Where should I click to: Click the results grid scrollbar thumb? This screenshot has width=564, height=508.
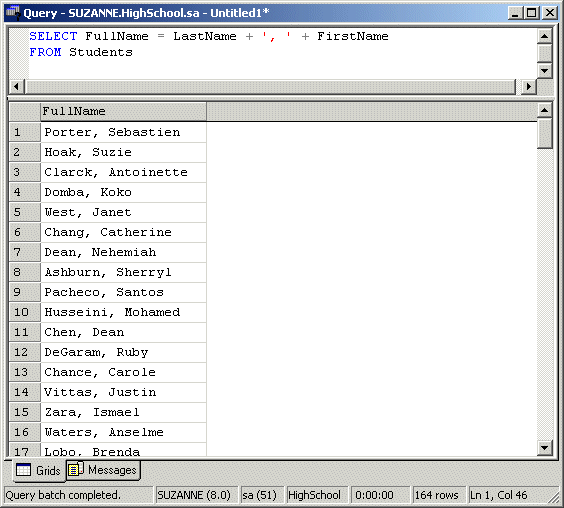pos(545,133)
